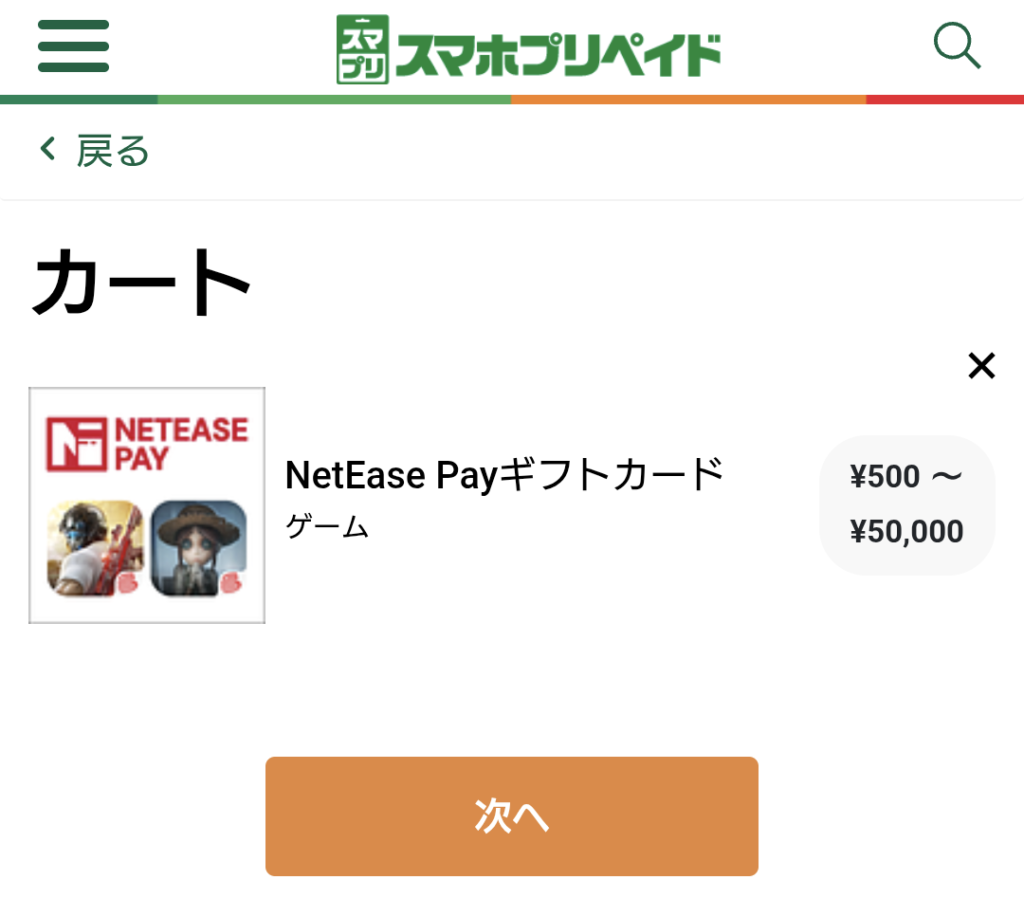The height and width of the screenshot is (898, 1024).
Task: Click the light green header stripe segment
Action: tap(334, 100)
